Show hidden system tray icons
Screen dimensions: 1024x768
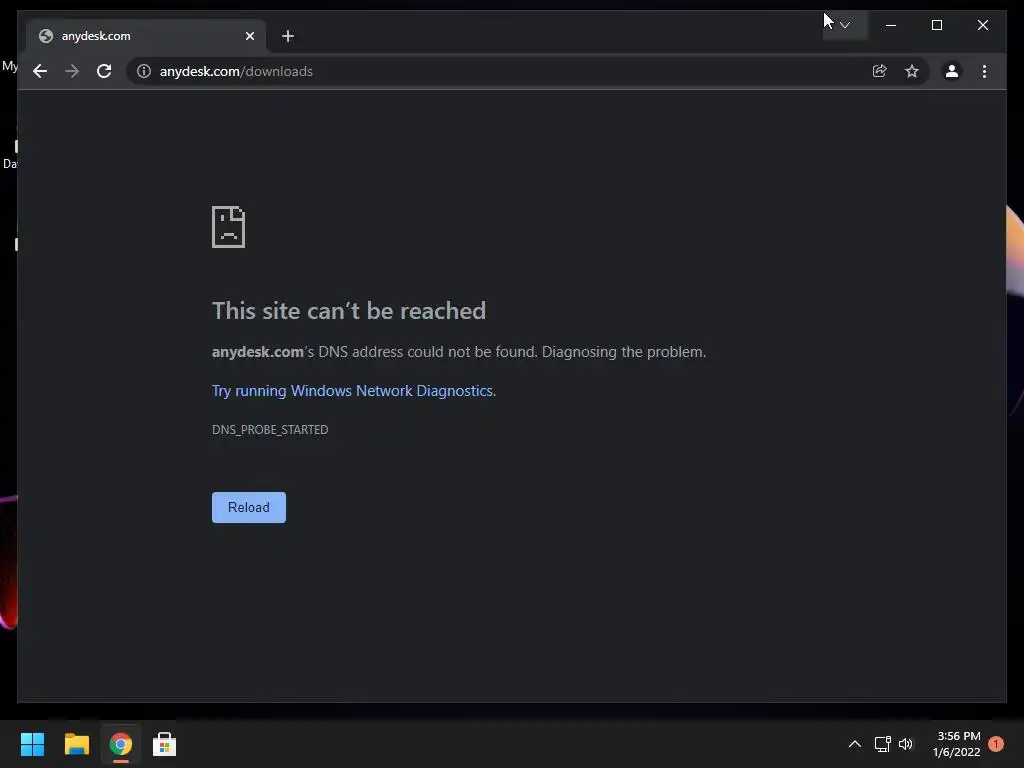click(x=854, y=744)
